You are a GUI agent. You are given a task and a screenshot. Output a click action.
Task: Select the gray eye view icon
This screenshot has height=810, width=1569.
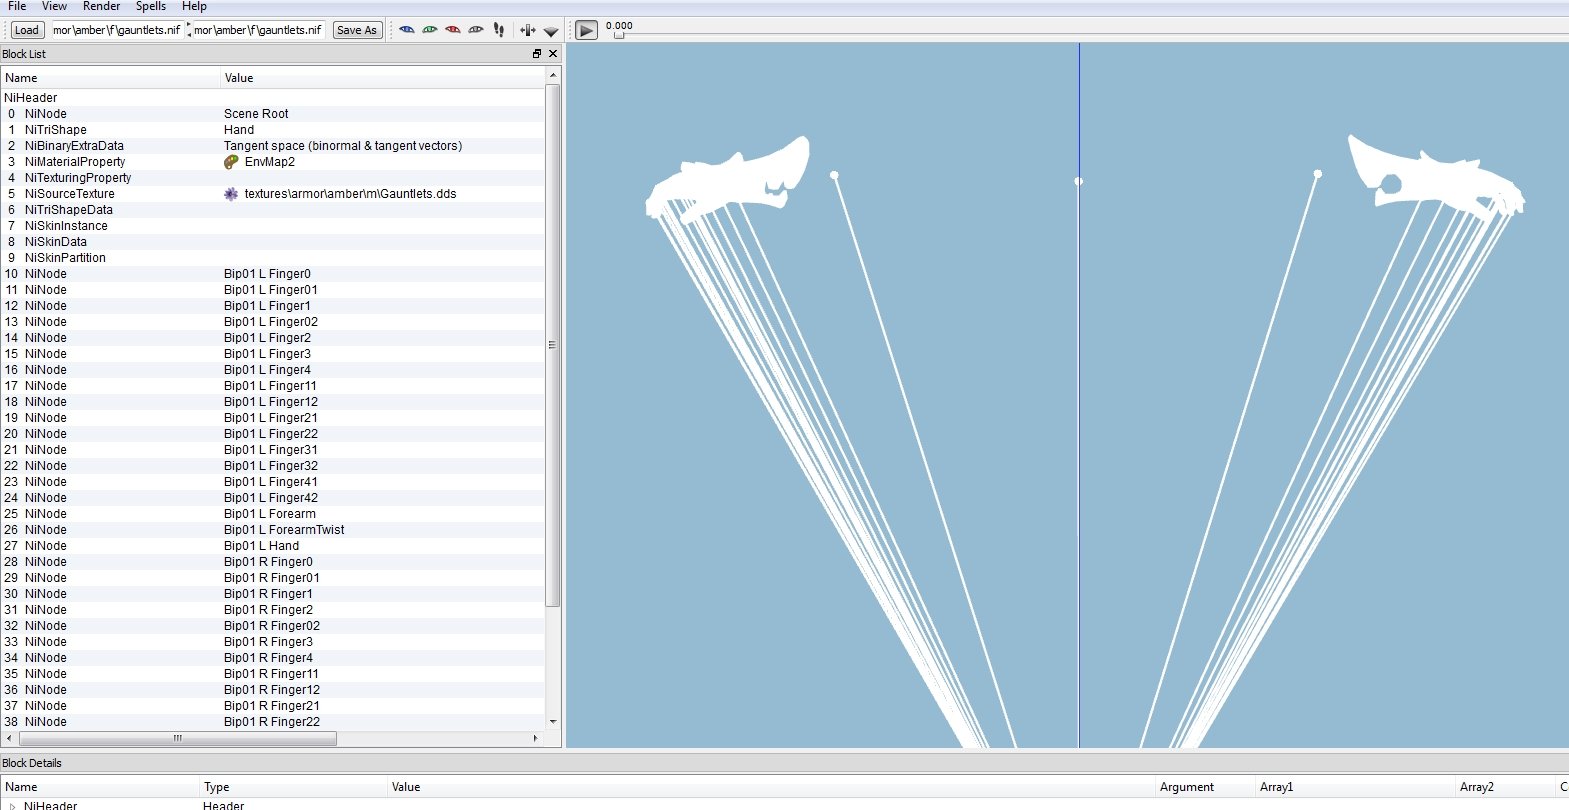click(476, 30)
